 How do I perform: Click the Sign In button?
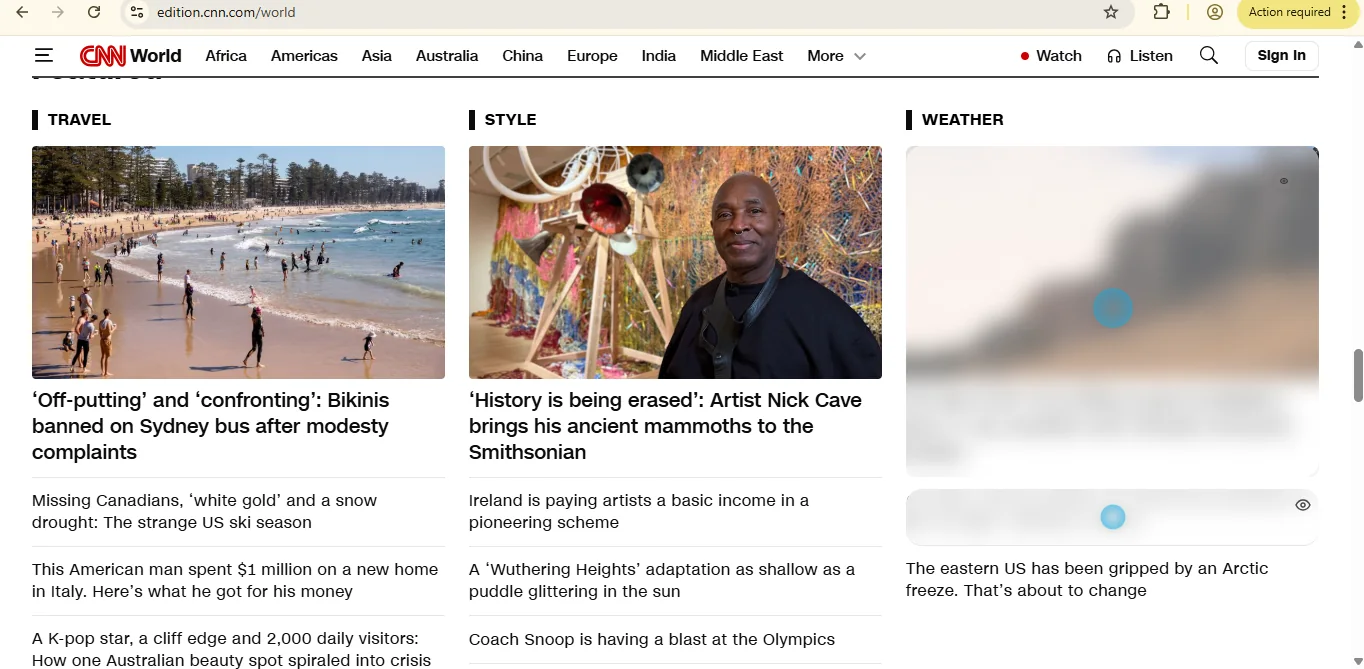(1281, 56)
